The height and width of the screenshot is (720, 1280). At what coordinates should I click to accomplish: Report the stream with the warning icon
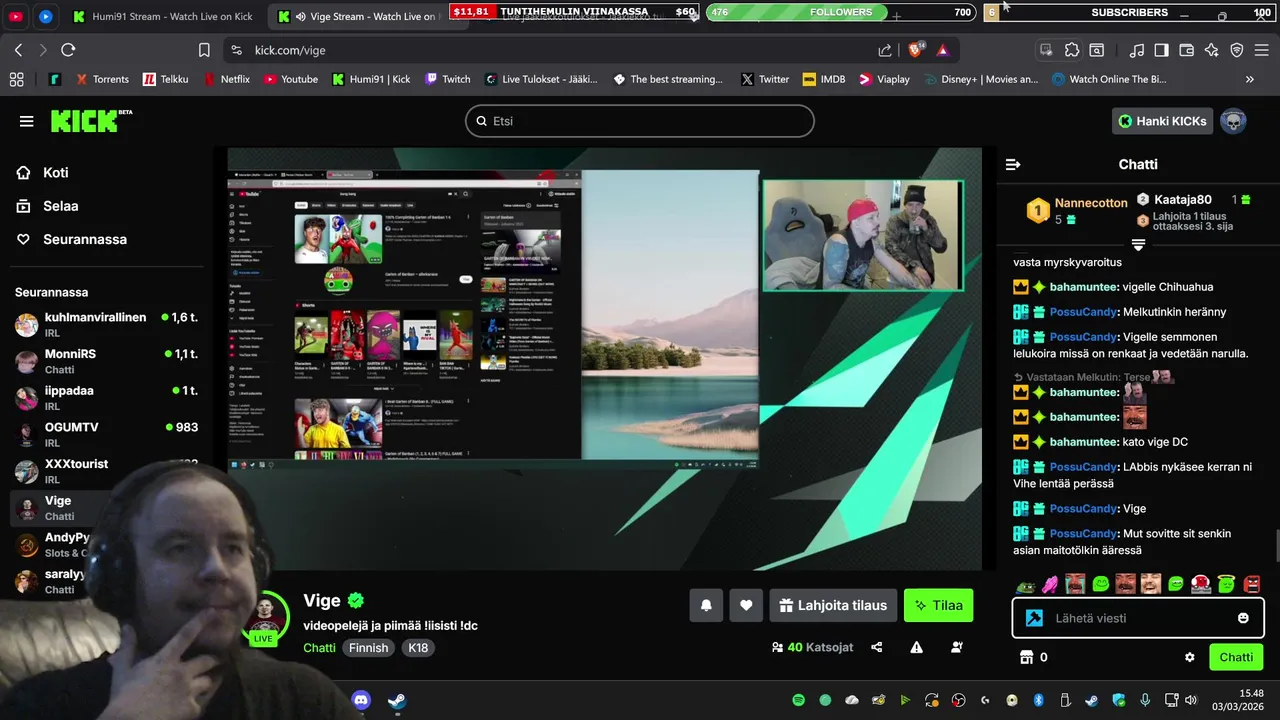(x=916, y=647)
